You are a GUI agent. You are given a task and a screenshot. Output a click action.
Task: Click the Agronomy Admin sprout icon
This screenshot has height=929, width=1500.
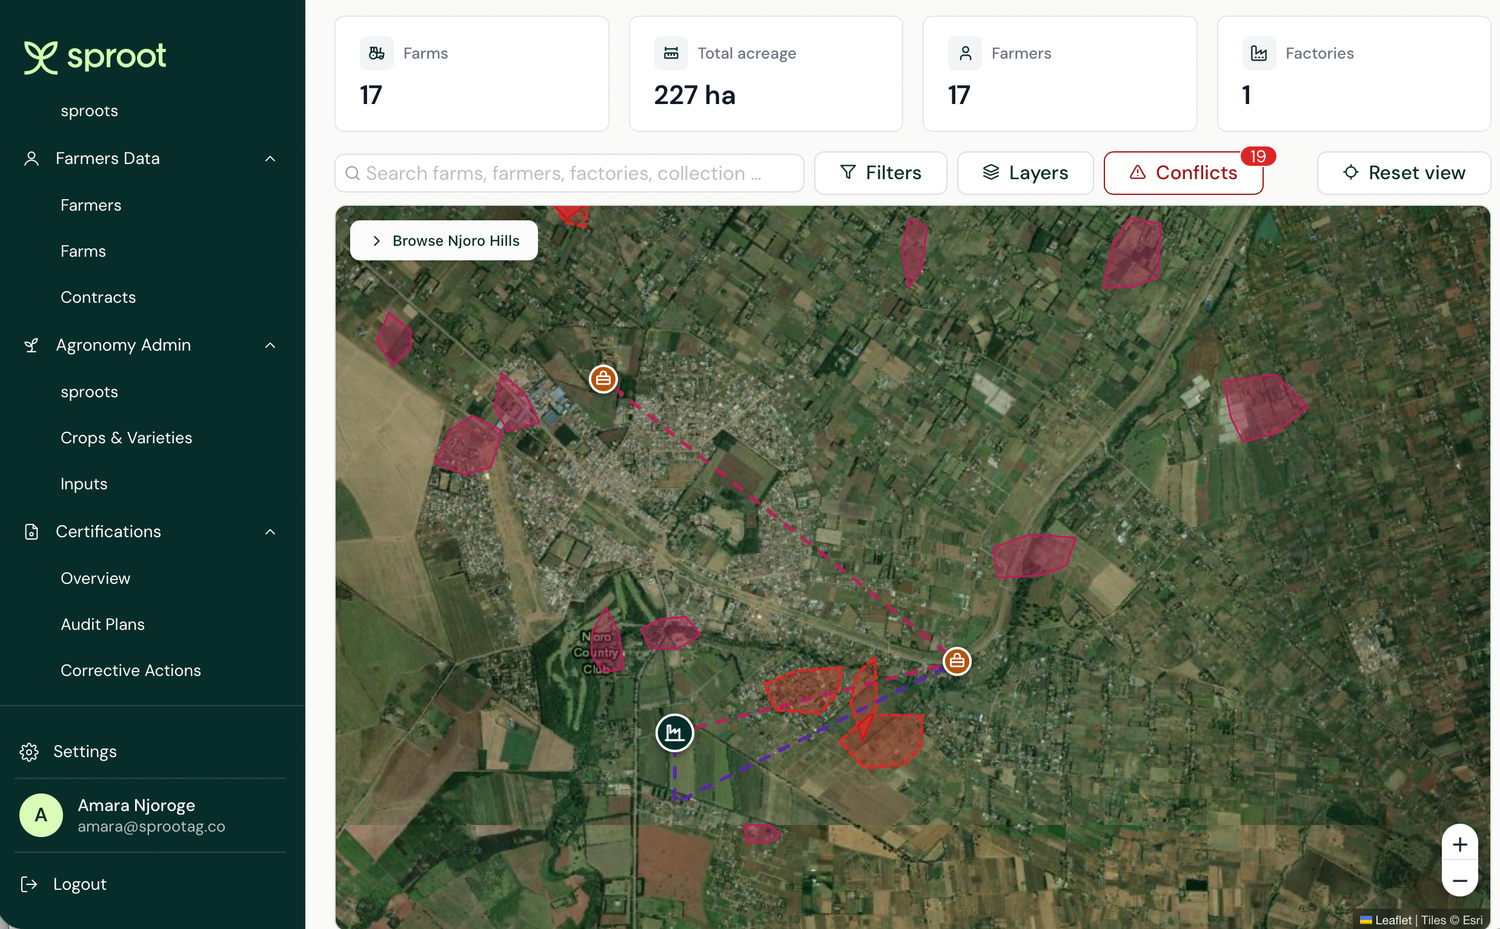pos(32,345)
